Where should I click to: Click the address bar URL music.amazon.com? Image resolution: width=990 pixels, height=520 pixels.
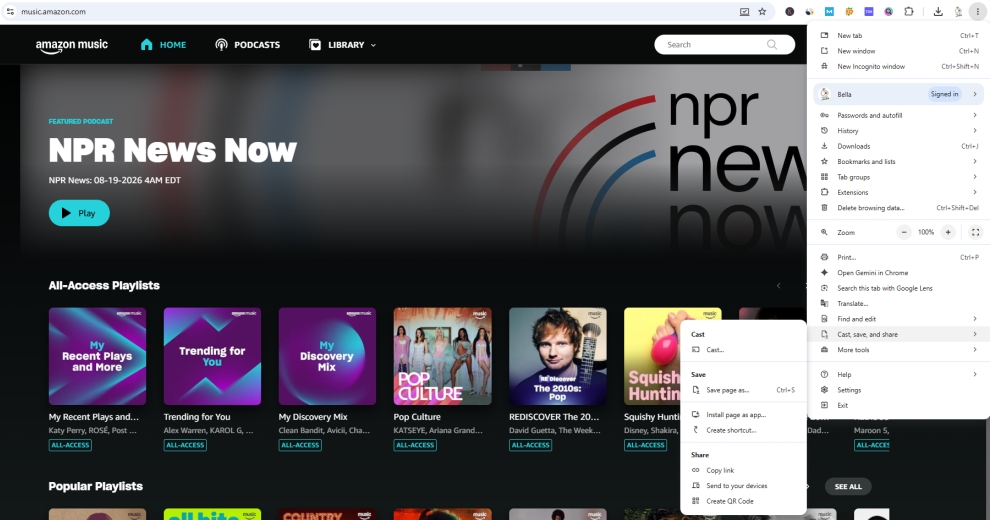(x=54, y=11)
